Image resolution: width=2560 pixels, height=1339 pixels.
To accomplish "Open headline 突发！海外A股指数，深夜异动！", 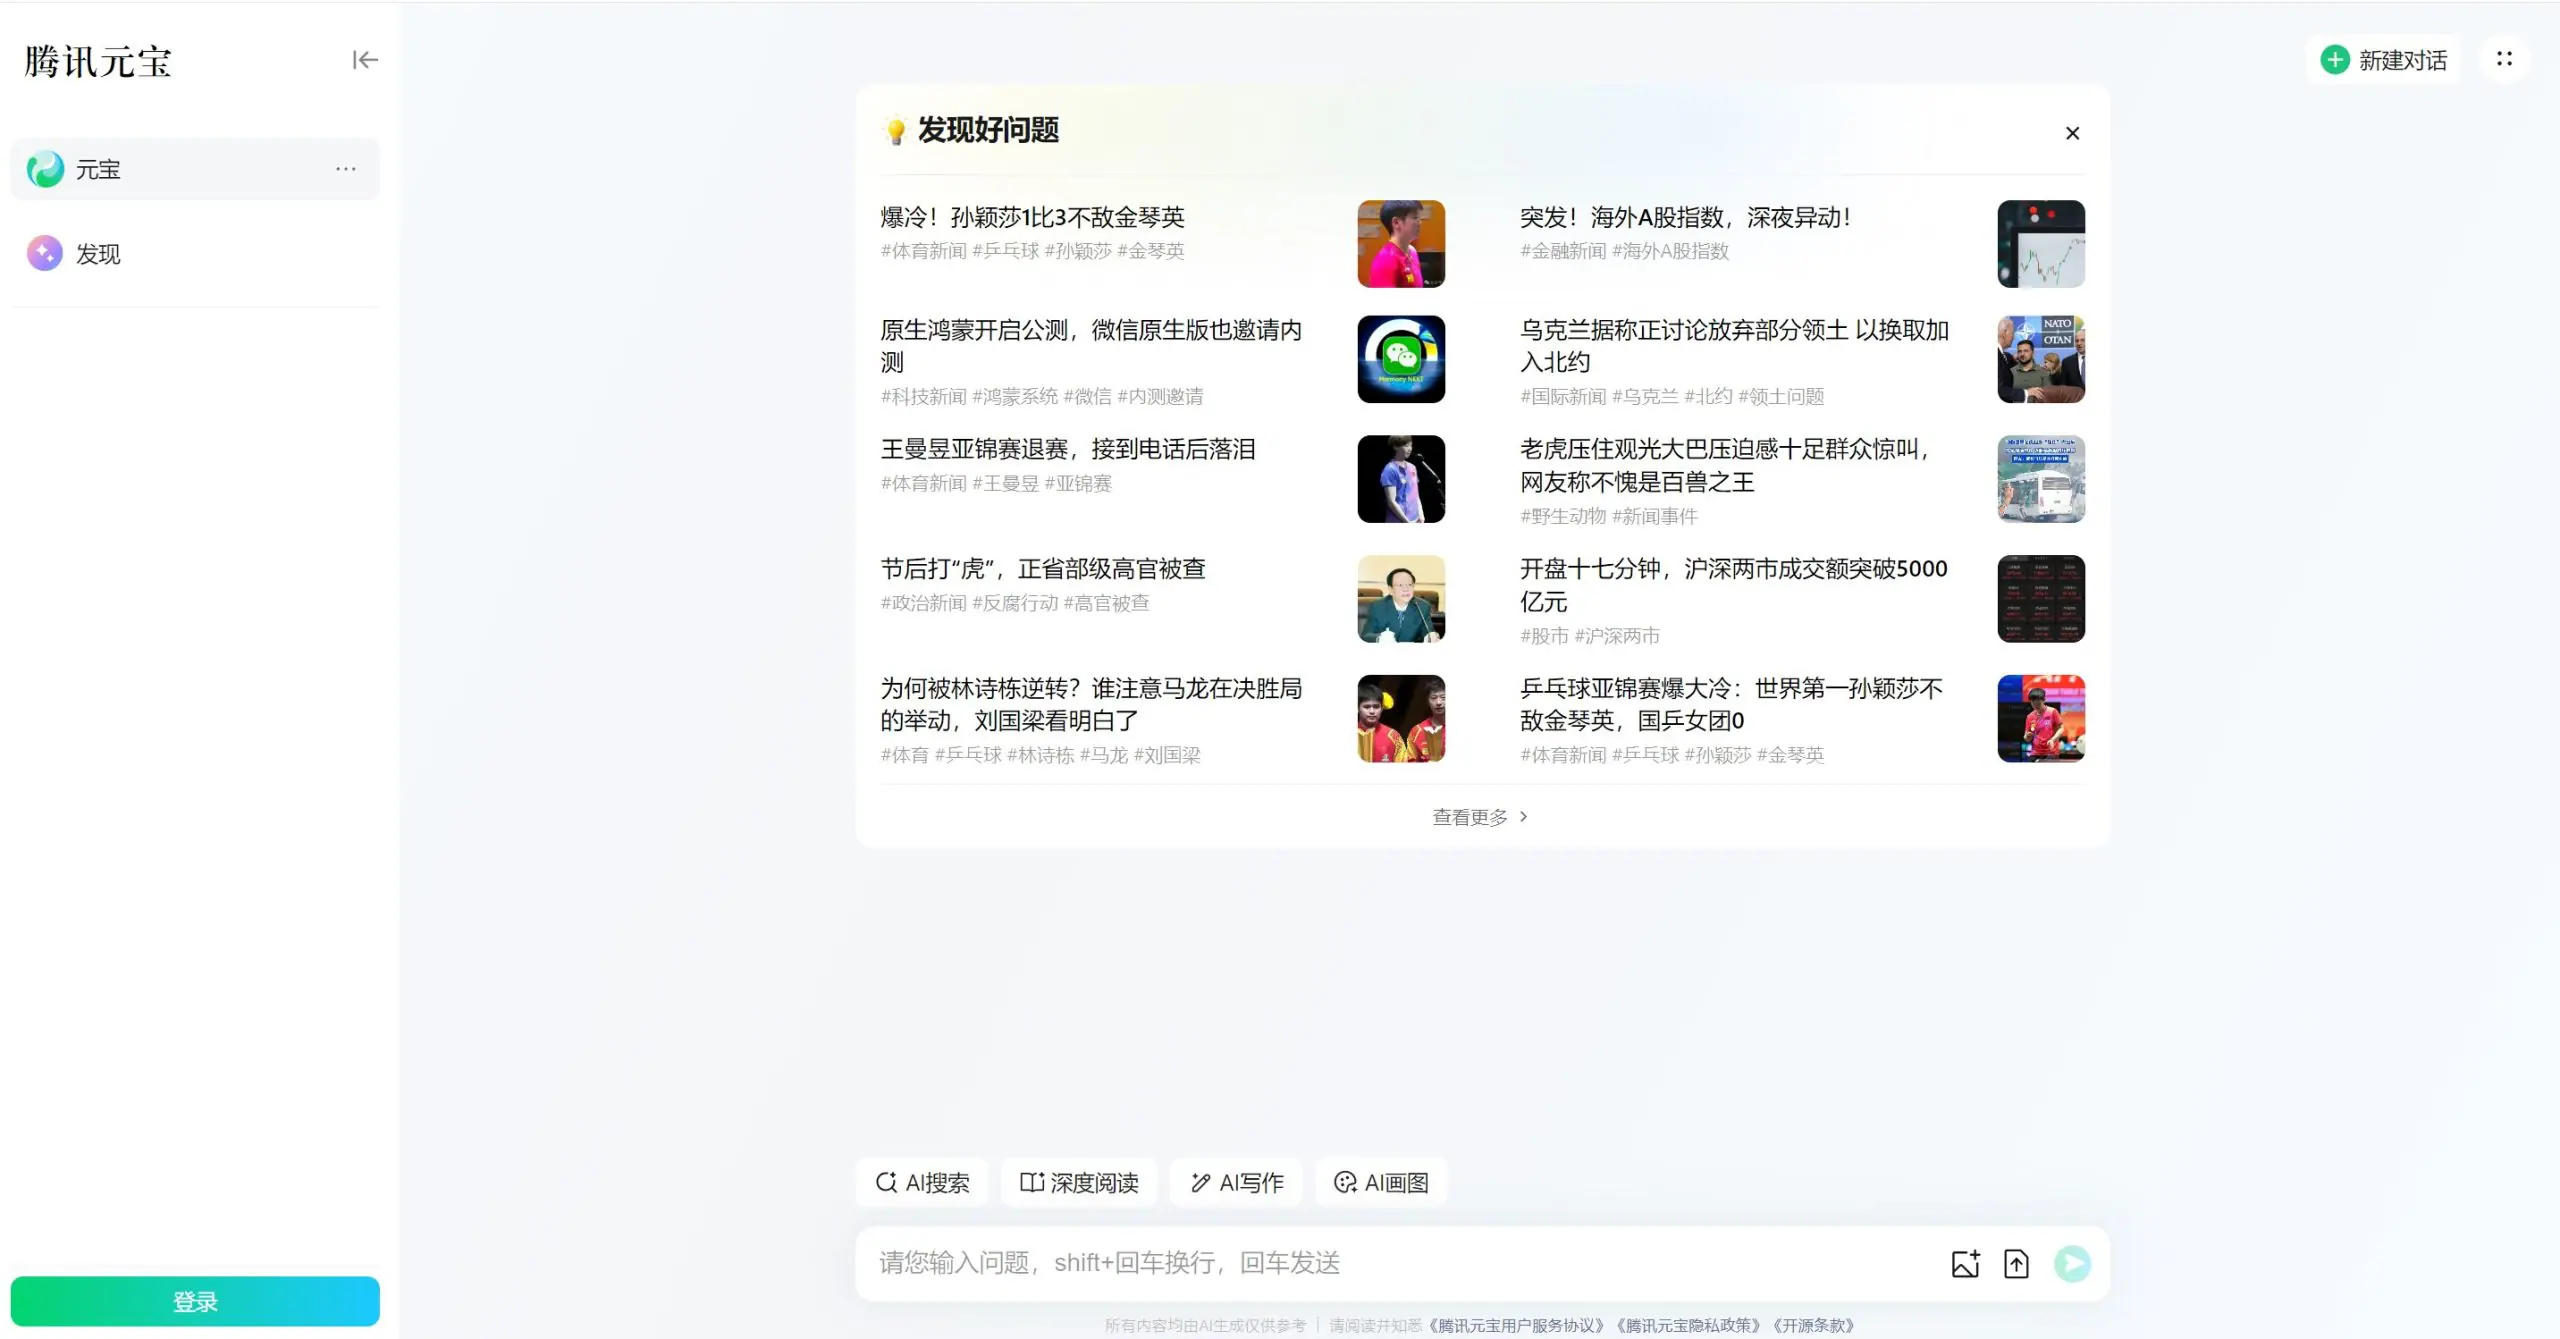I will [x=1685, y=217].
